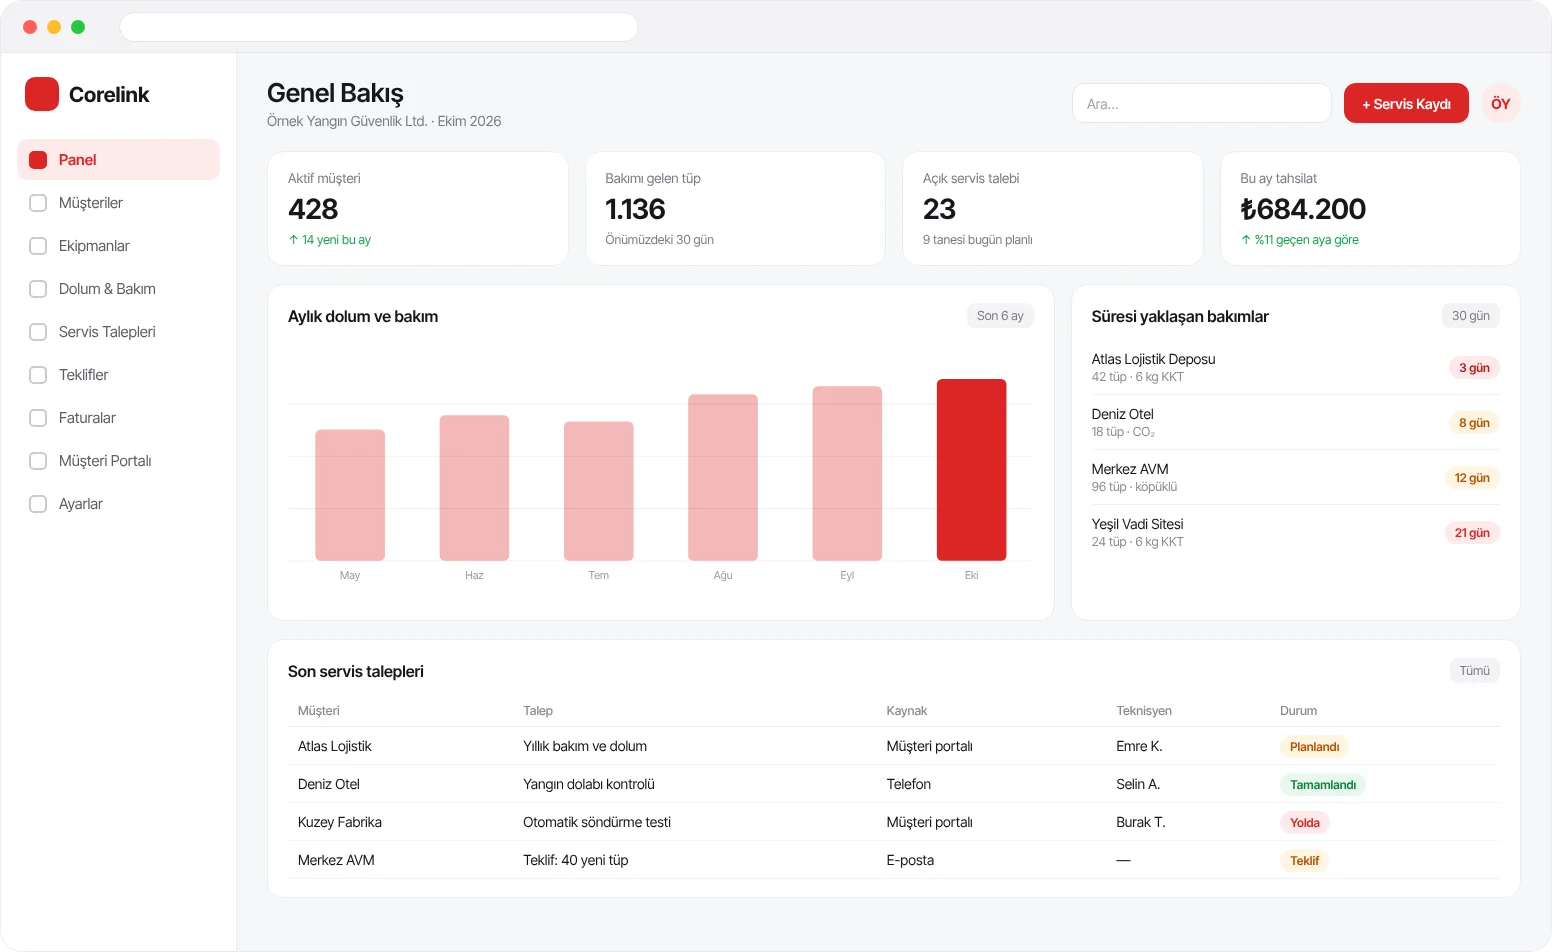Open the 30 gün filter chip
Image resolution: width=1552 pixels, height=952 pixels.
pos(1471,316)
